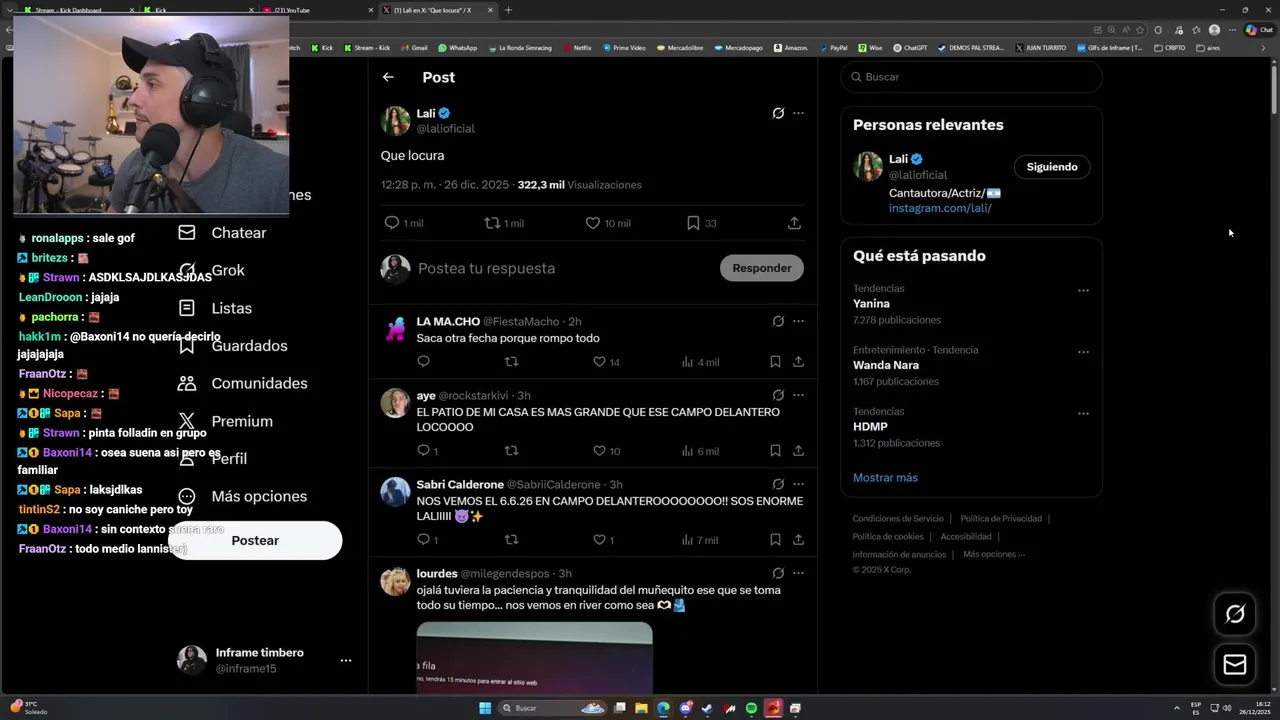Open more options on Lali's post
This screenshot has width=1280, height=720.
click(x=798, y=113)
